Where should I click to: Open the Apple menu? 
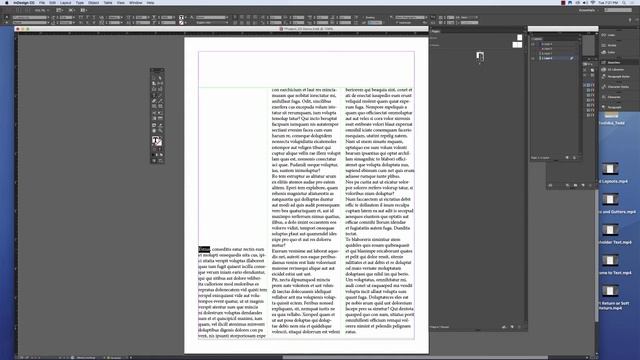pos(7,3)
